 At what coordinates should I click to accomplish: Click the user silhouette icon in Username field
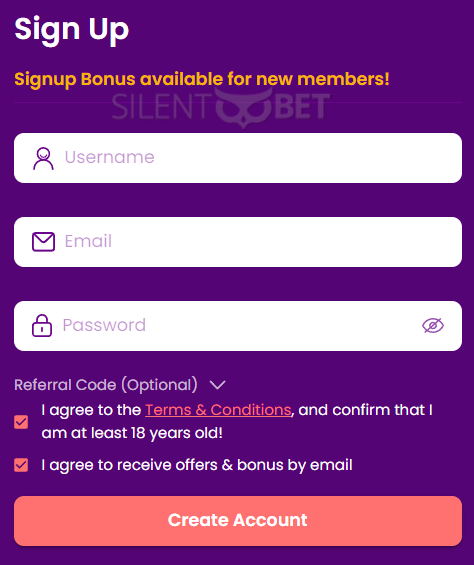[43, 158]
